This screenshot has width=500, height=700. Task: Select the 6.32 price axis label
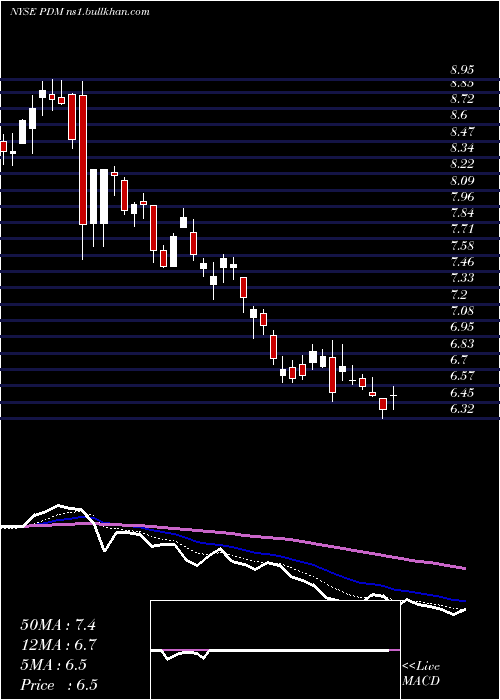[462, 409]
